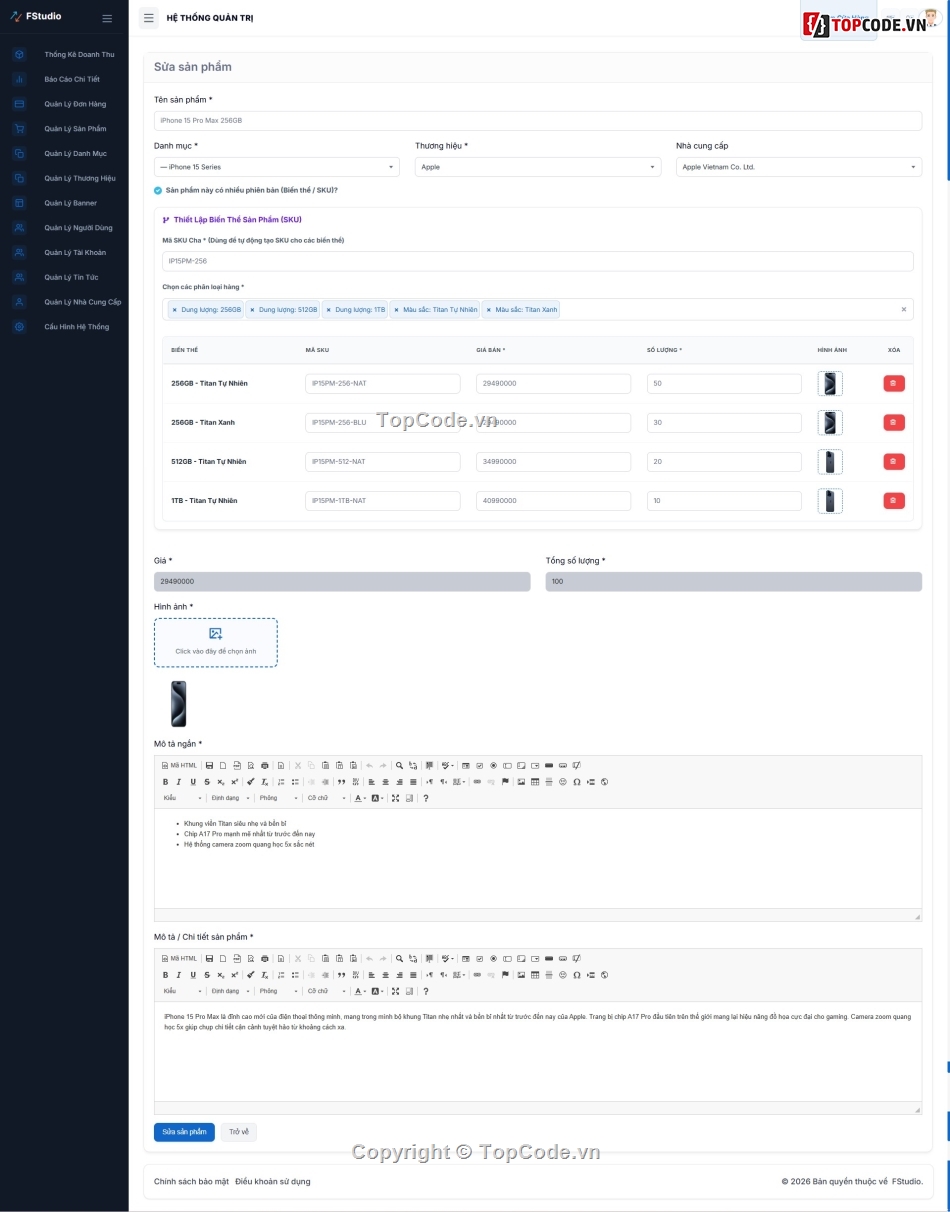Click the 512GB variant image thumbnail

click(830, 461)
